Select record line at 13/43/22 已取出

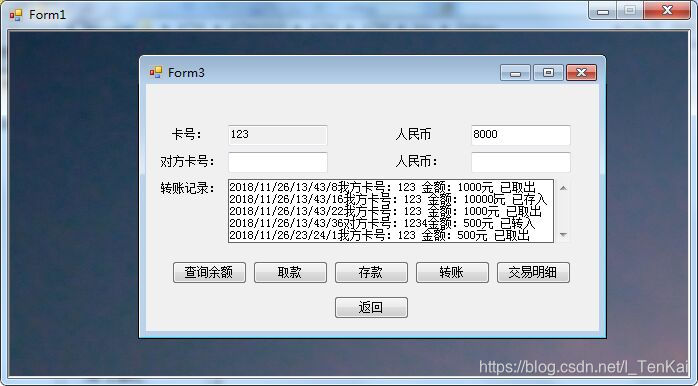coord(386,211)
